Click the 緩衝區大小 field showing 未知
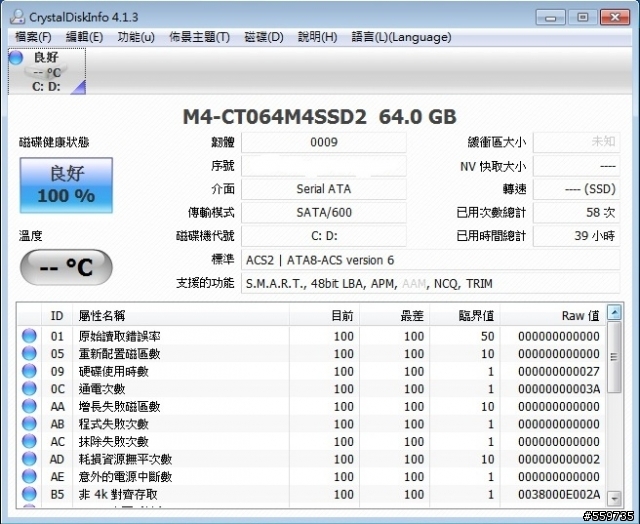This screenshot has width=640, height=524. click(x=576, y=142)
